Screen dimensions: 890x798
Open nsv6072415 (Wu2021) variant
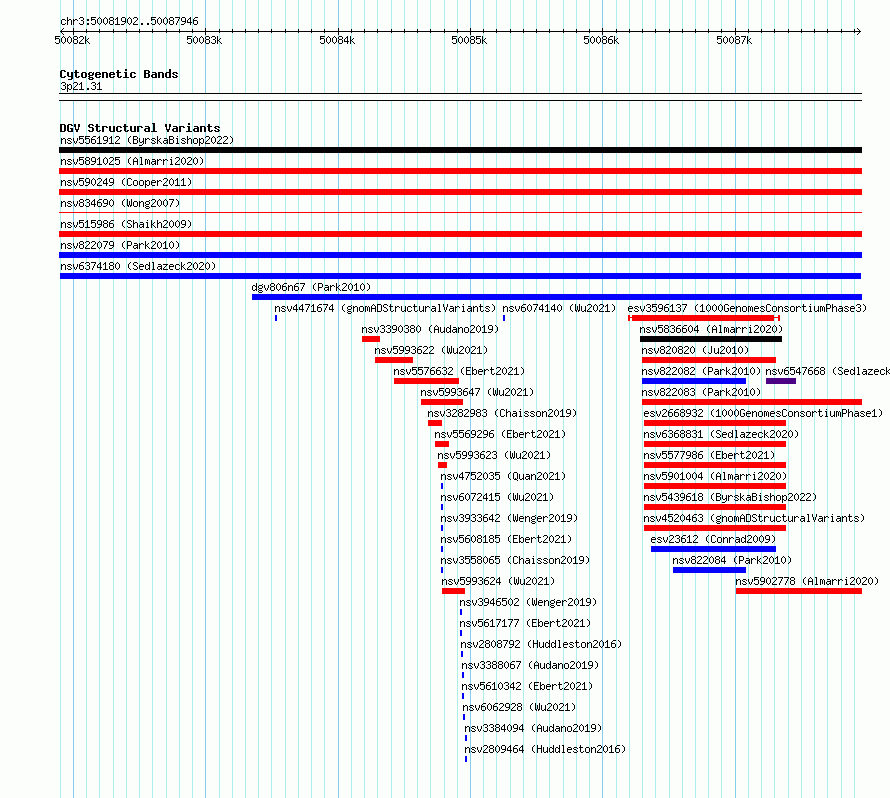497,497
